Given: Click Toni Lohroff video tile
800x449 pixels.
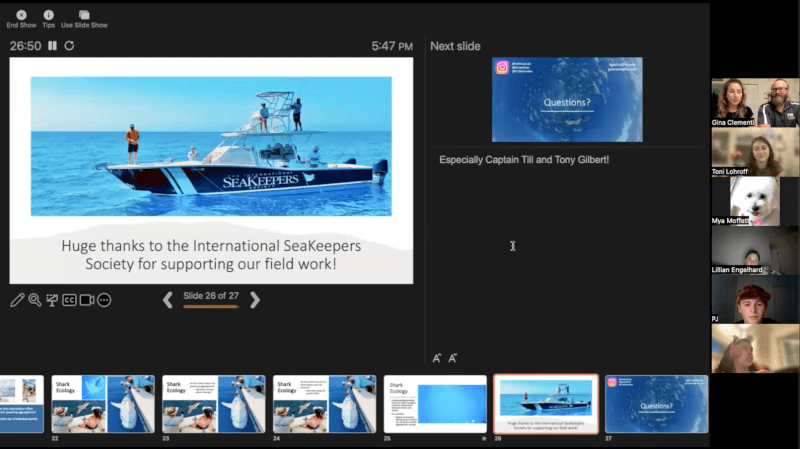Looking at the screenshot, I should [x=755, y=152].
